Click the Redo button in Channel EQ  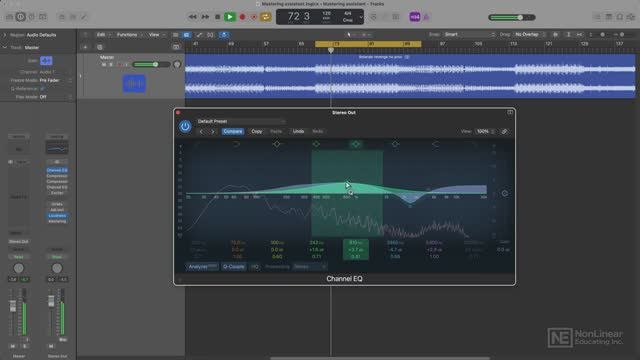coord(318,131)
